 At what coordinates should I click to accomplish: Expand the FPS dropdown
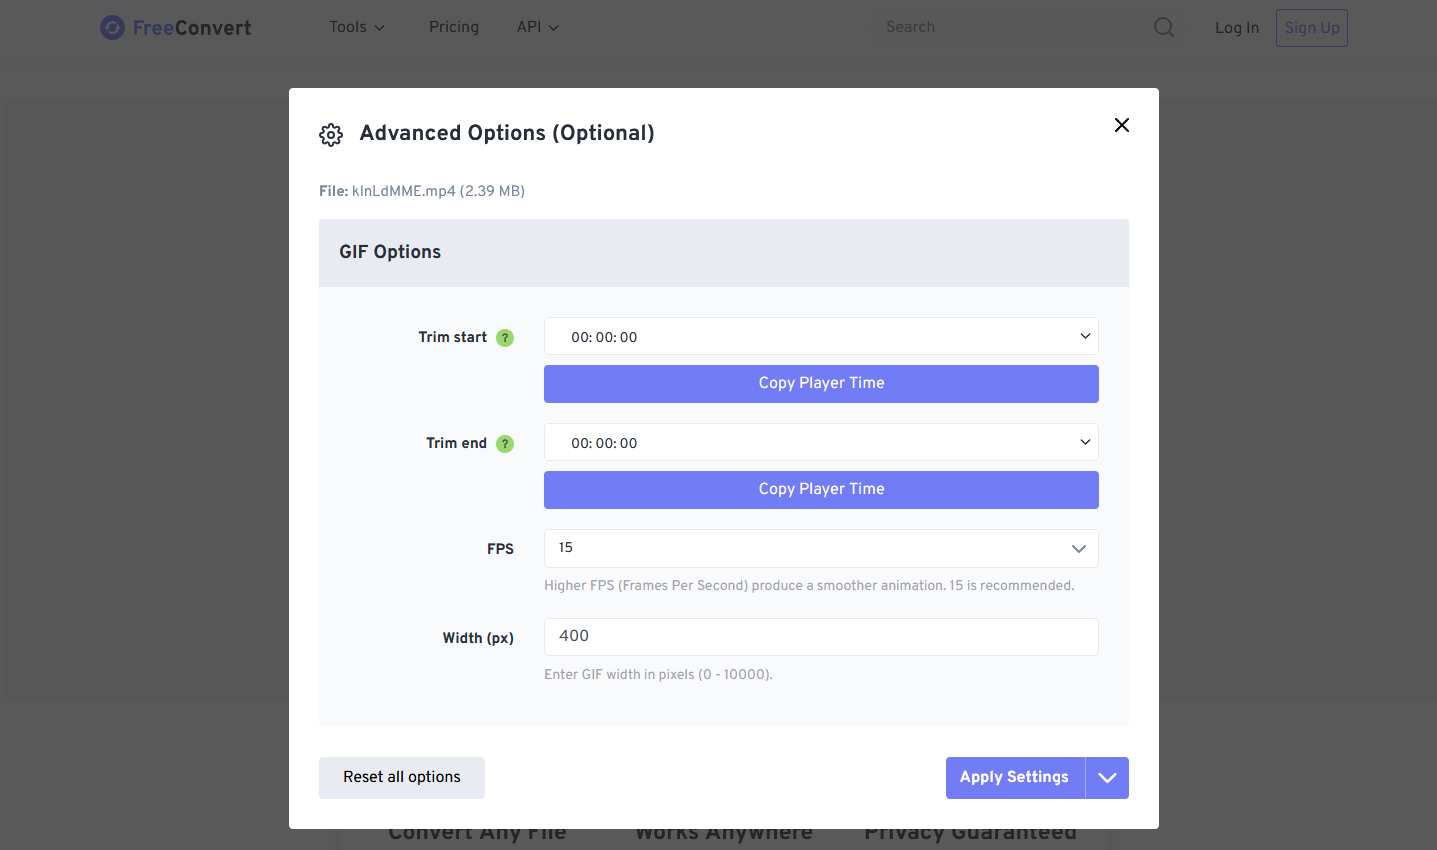(821, 548)
